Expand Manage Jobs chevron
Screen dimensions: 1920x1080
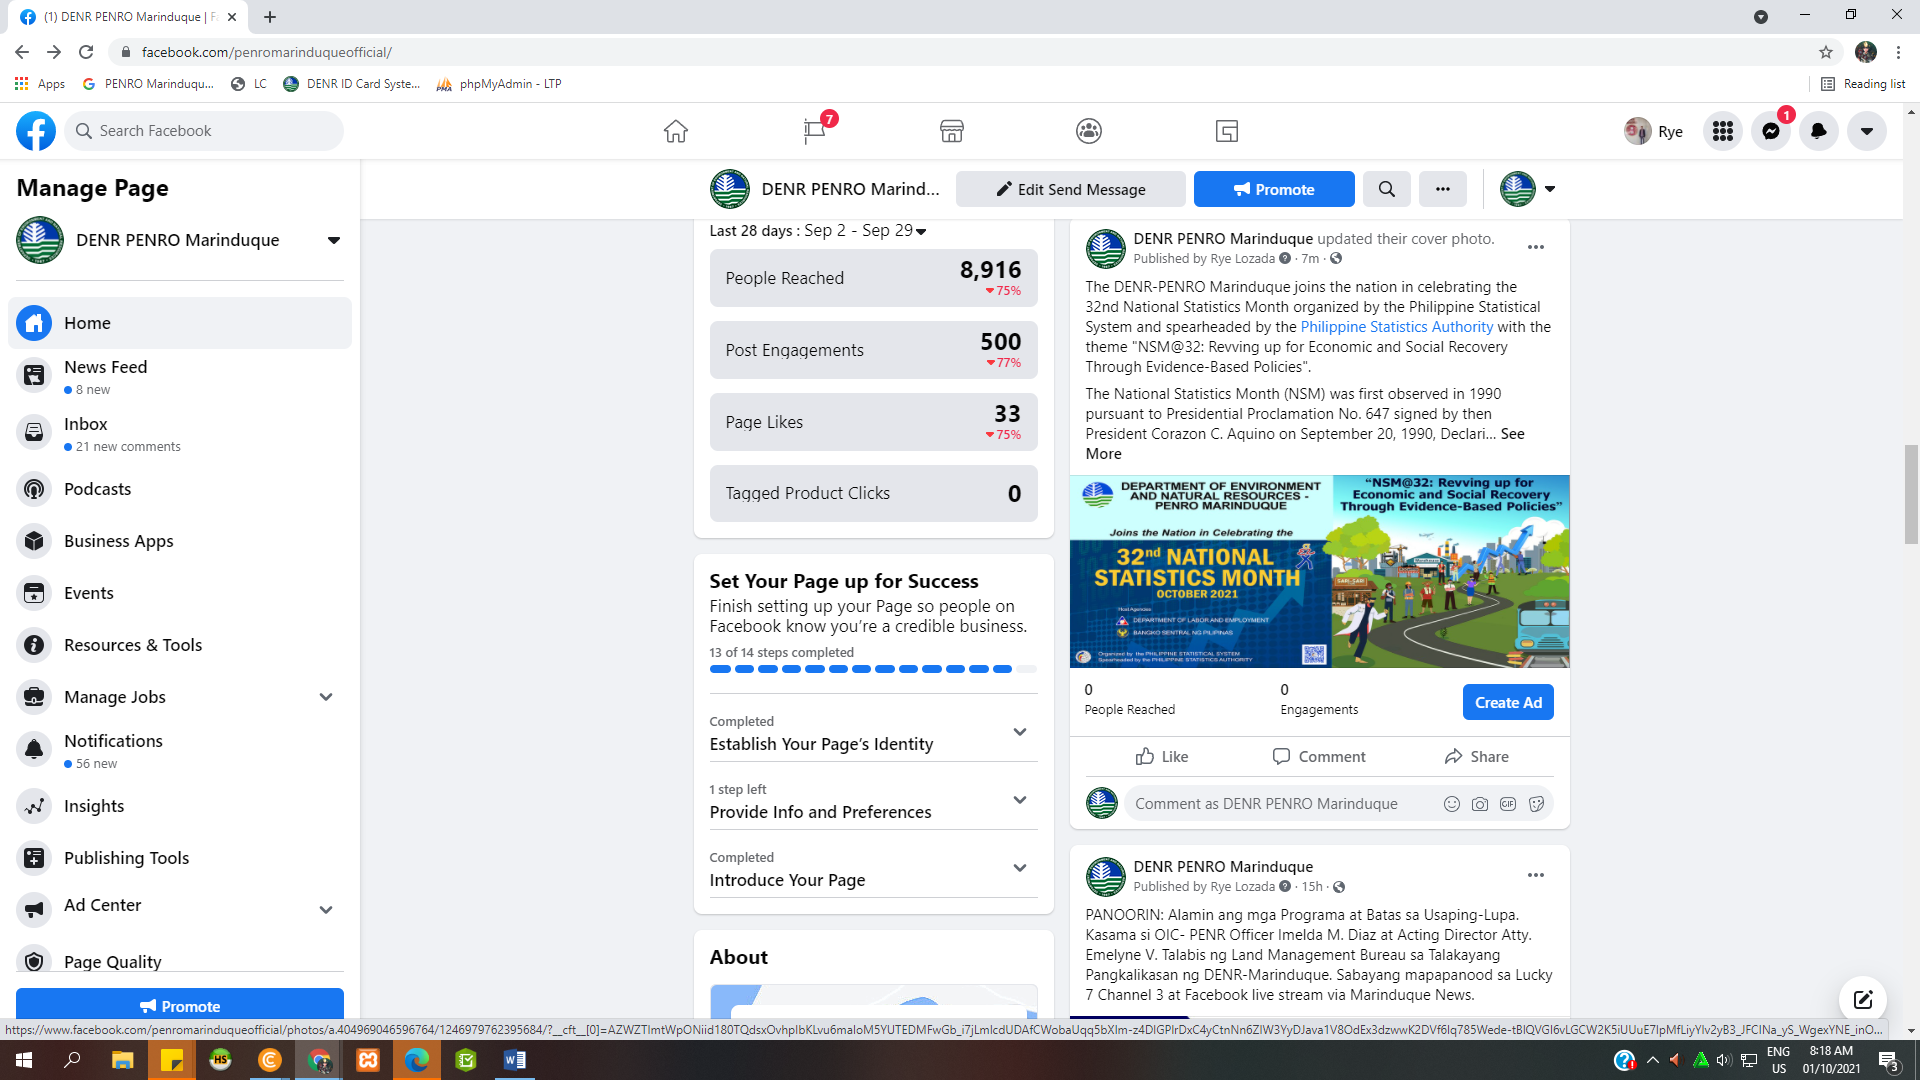click(x=326, y=697)
